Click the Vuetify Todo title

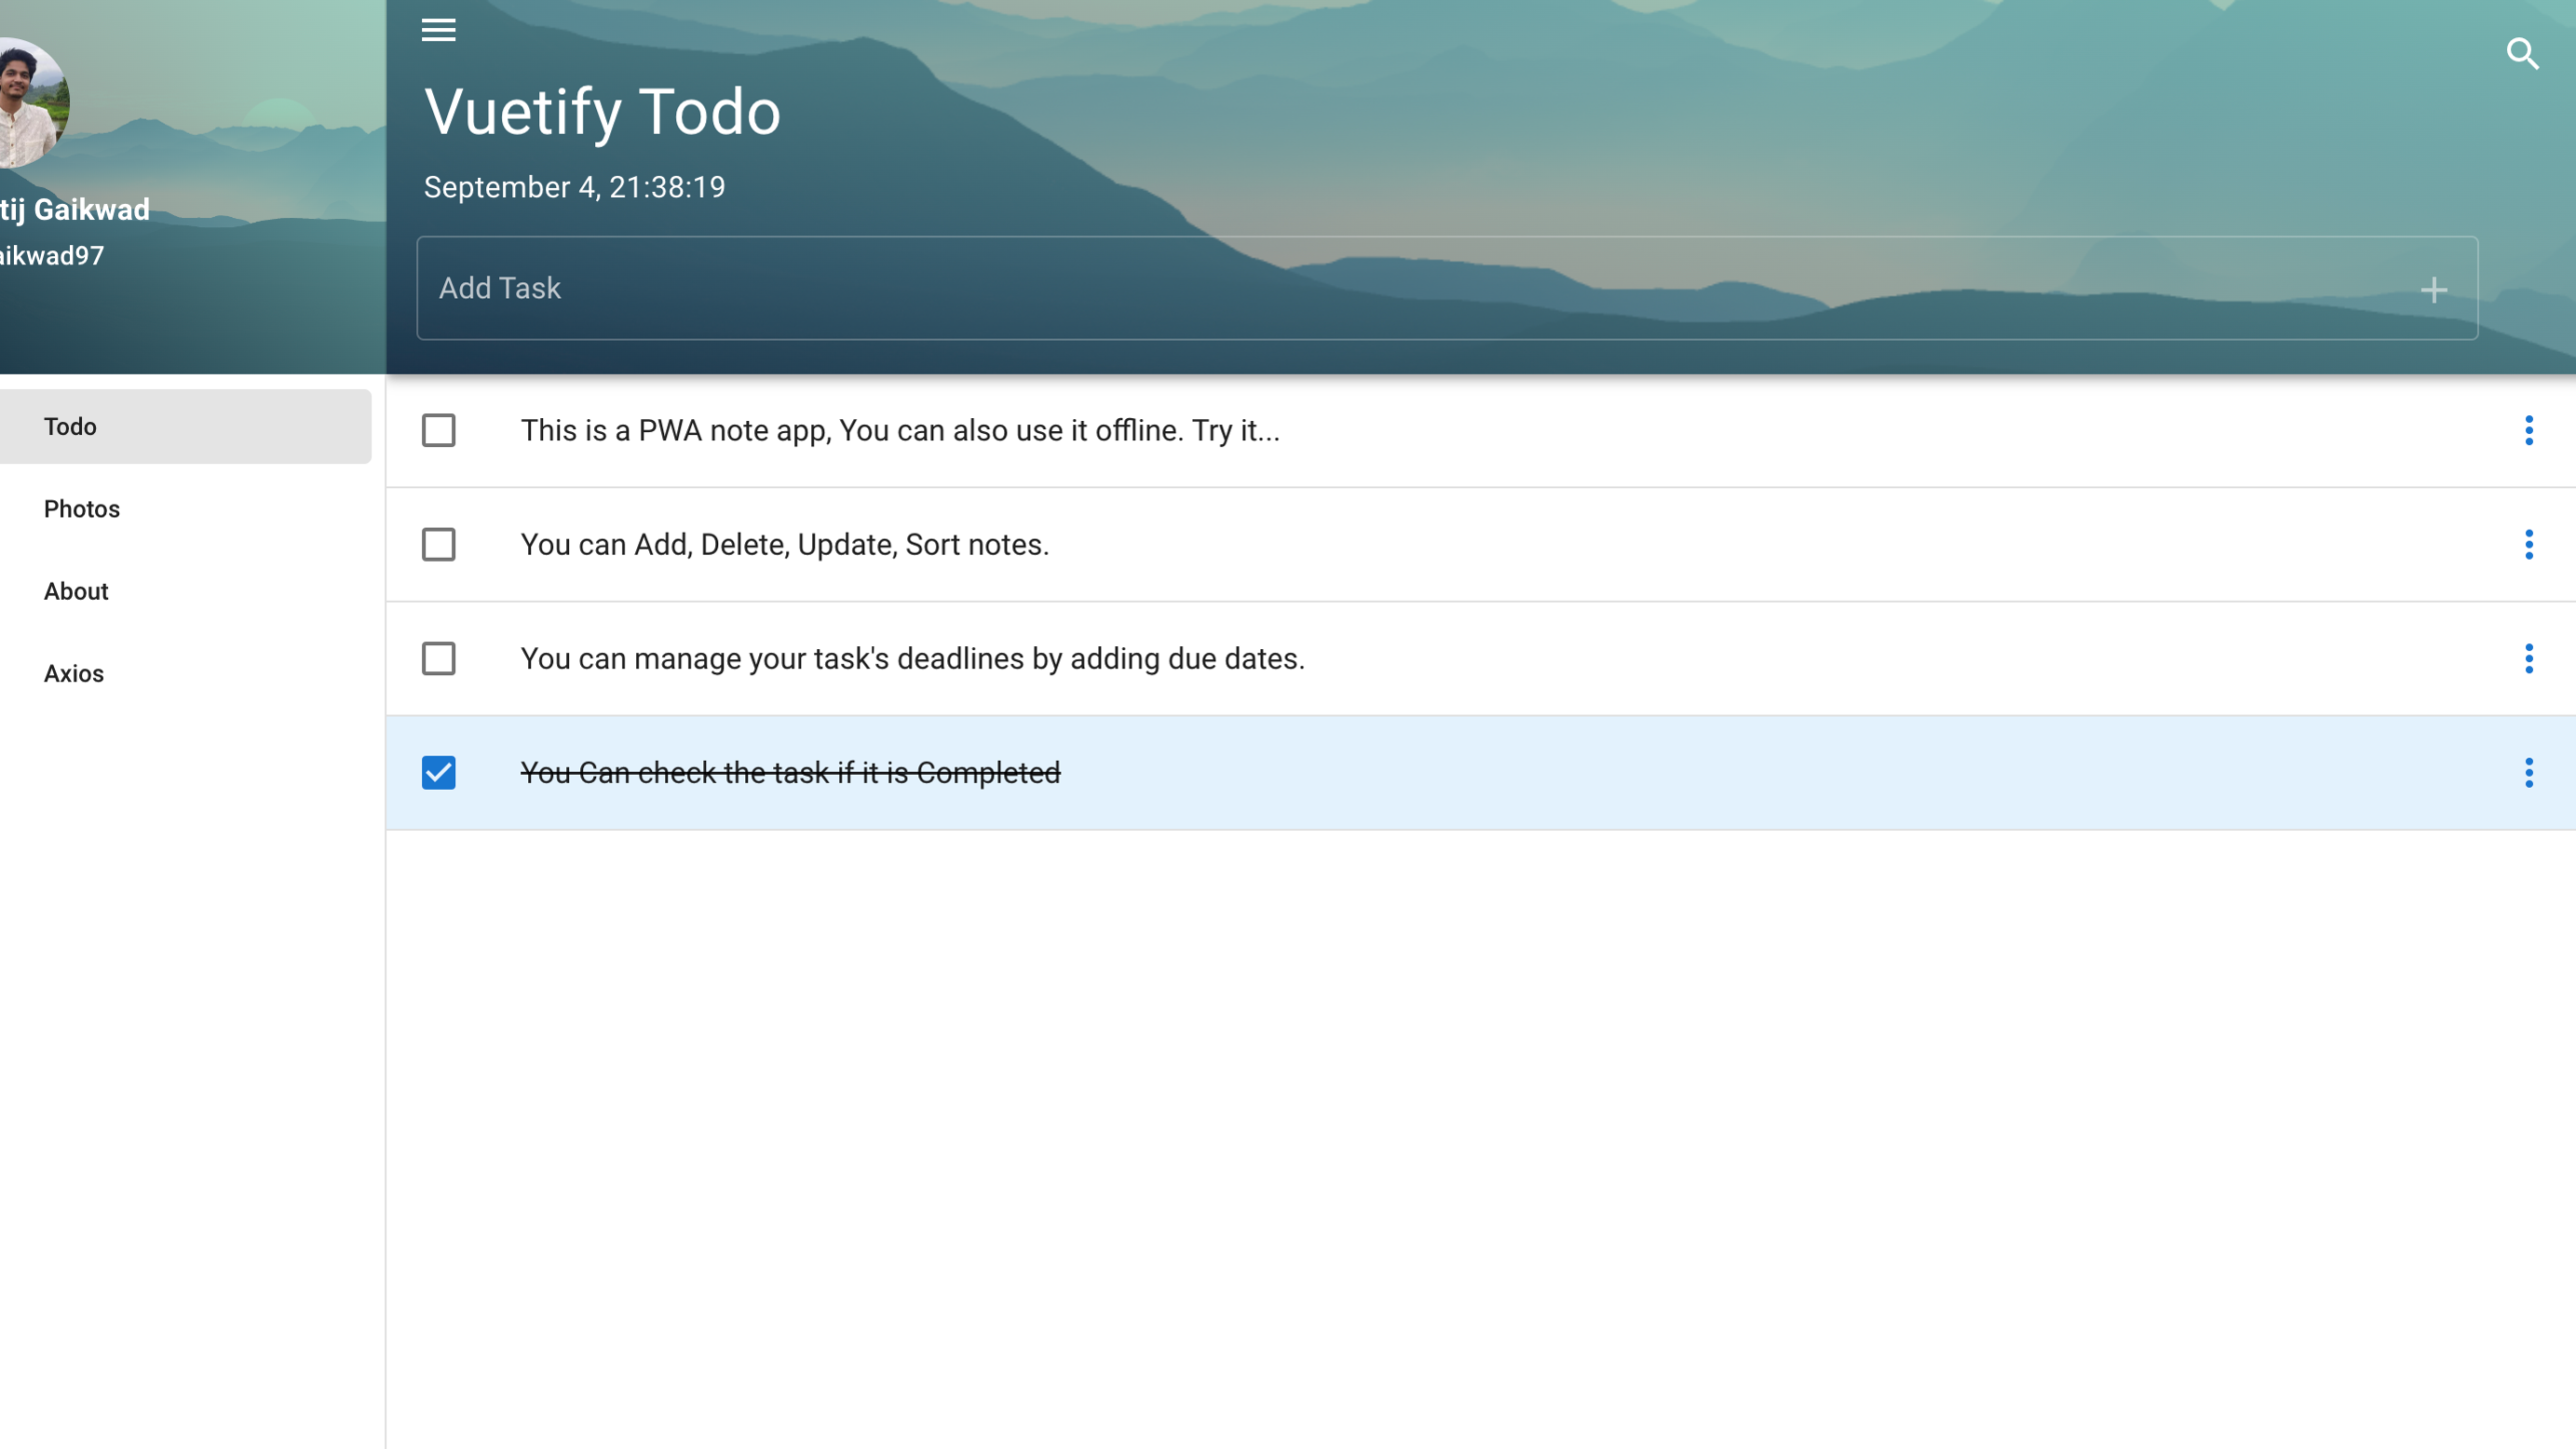601,111
